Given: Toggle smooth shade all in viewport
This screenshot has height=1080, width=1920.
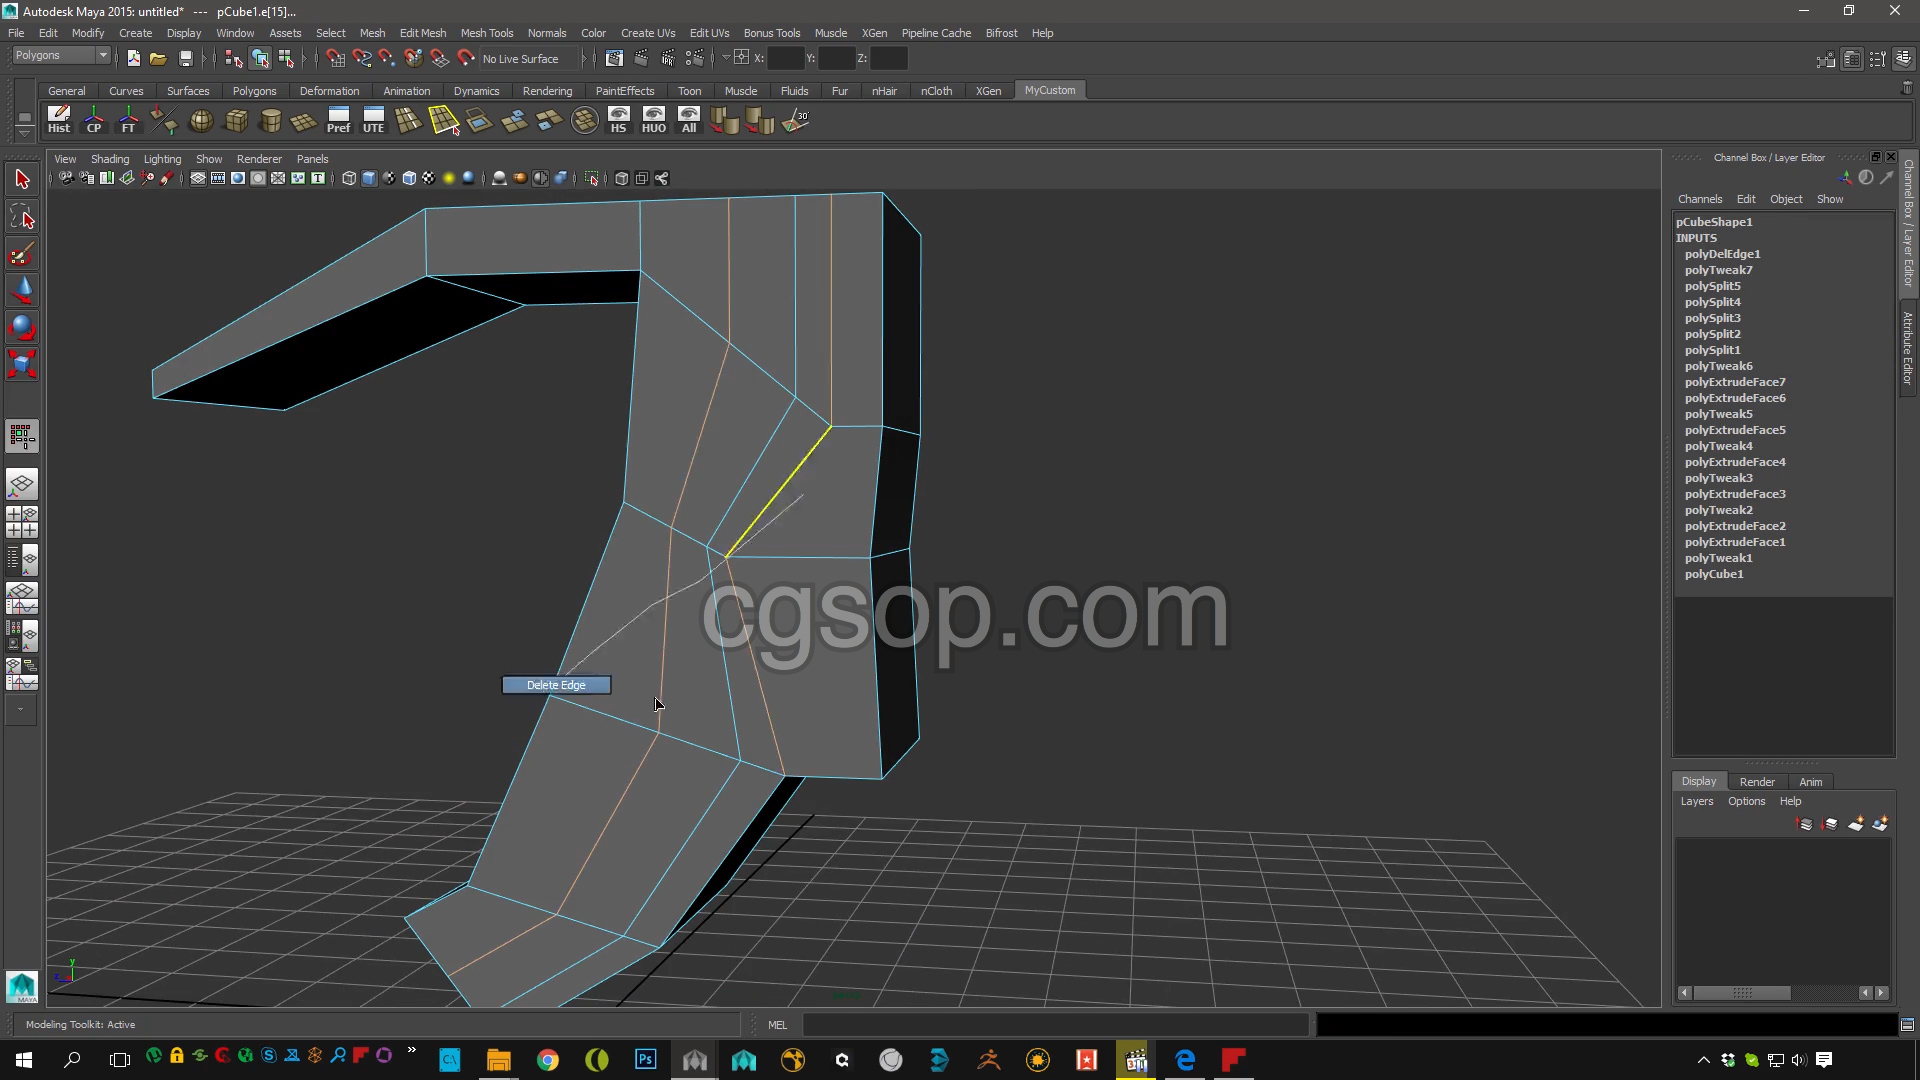Looking at the screenshot, I should pyautogui.click(x=369, y=178).
